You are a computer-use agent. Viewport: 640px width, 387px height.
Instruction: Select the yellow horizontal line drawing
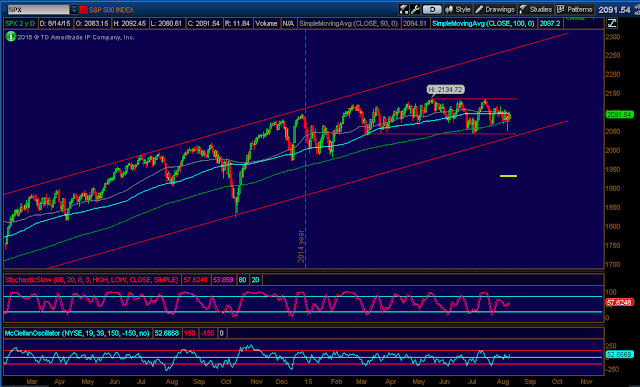coord(509,176)
